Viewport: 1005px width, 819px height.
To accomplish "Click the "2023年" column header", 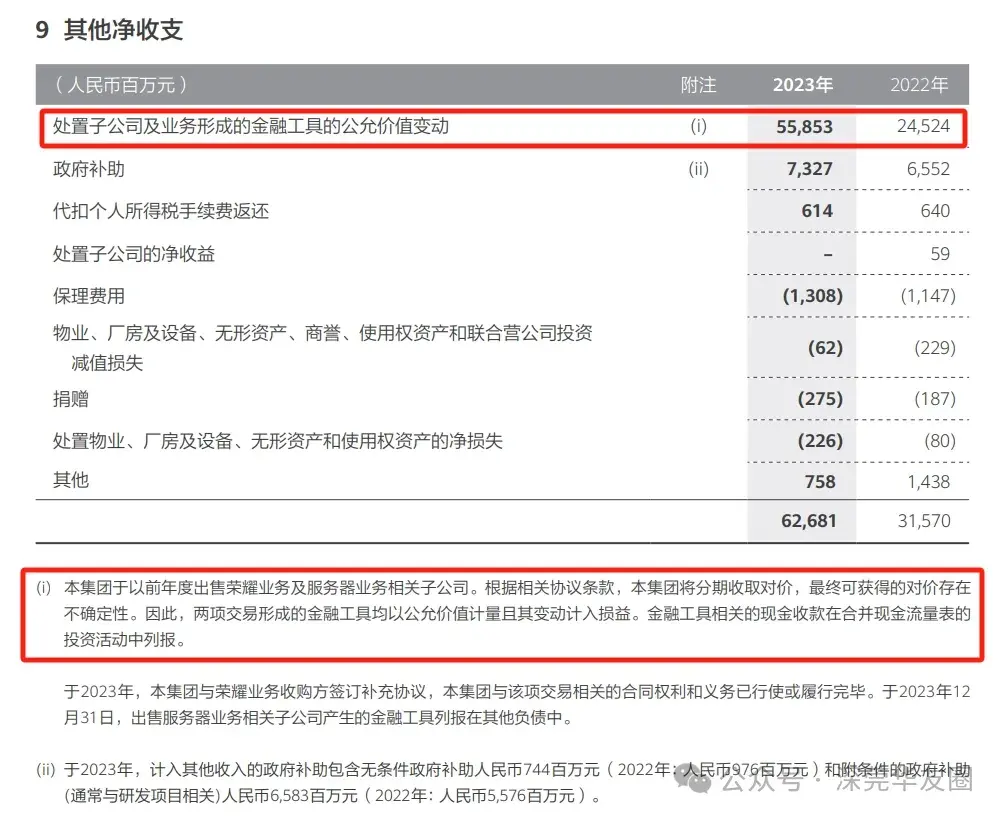I will [x=802, y=85].
